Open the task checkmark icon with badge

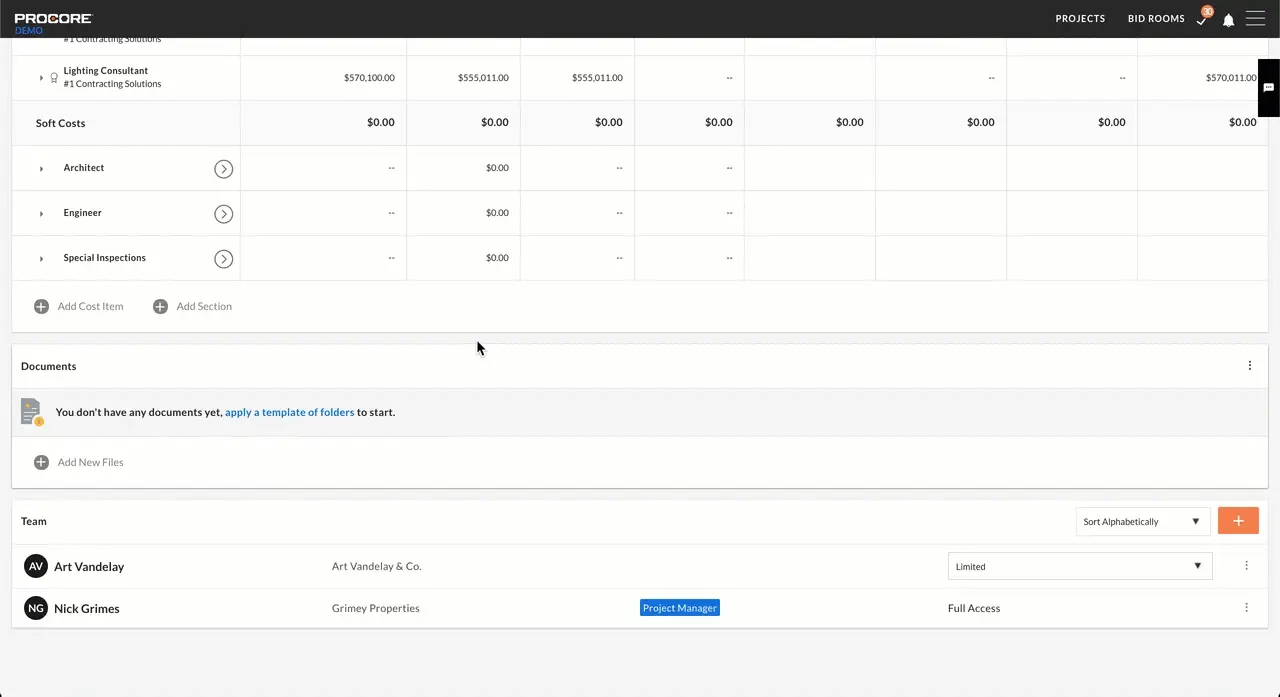[x=1203, y=18]
